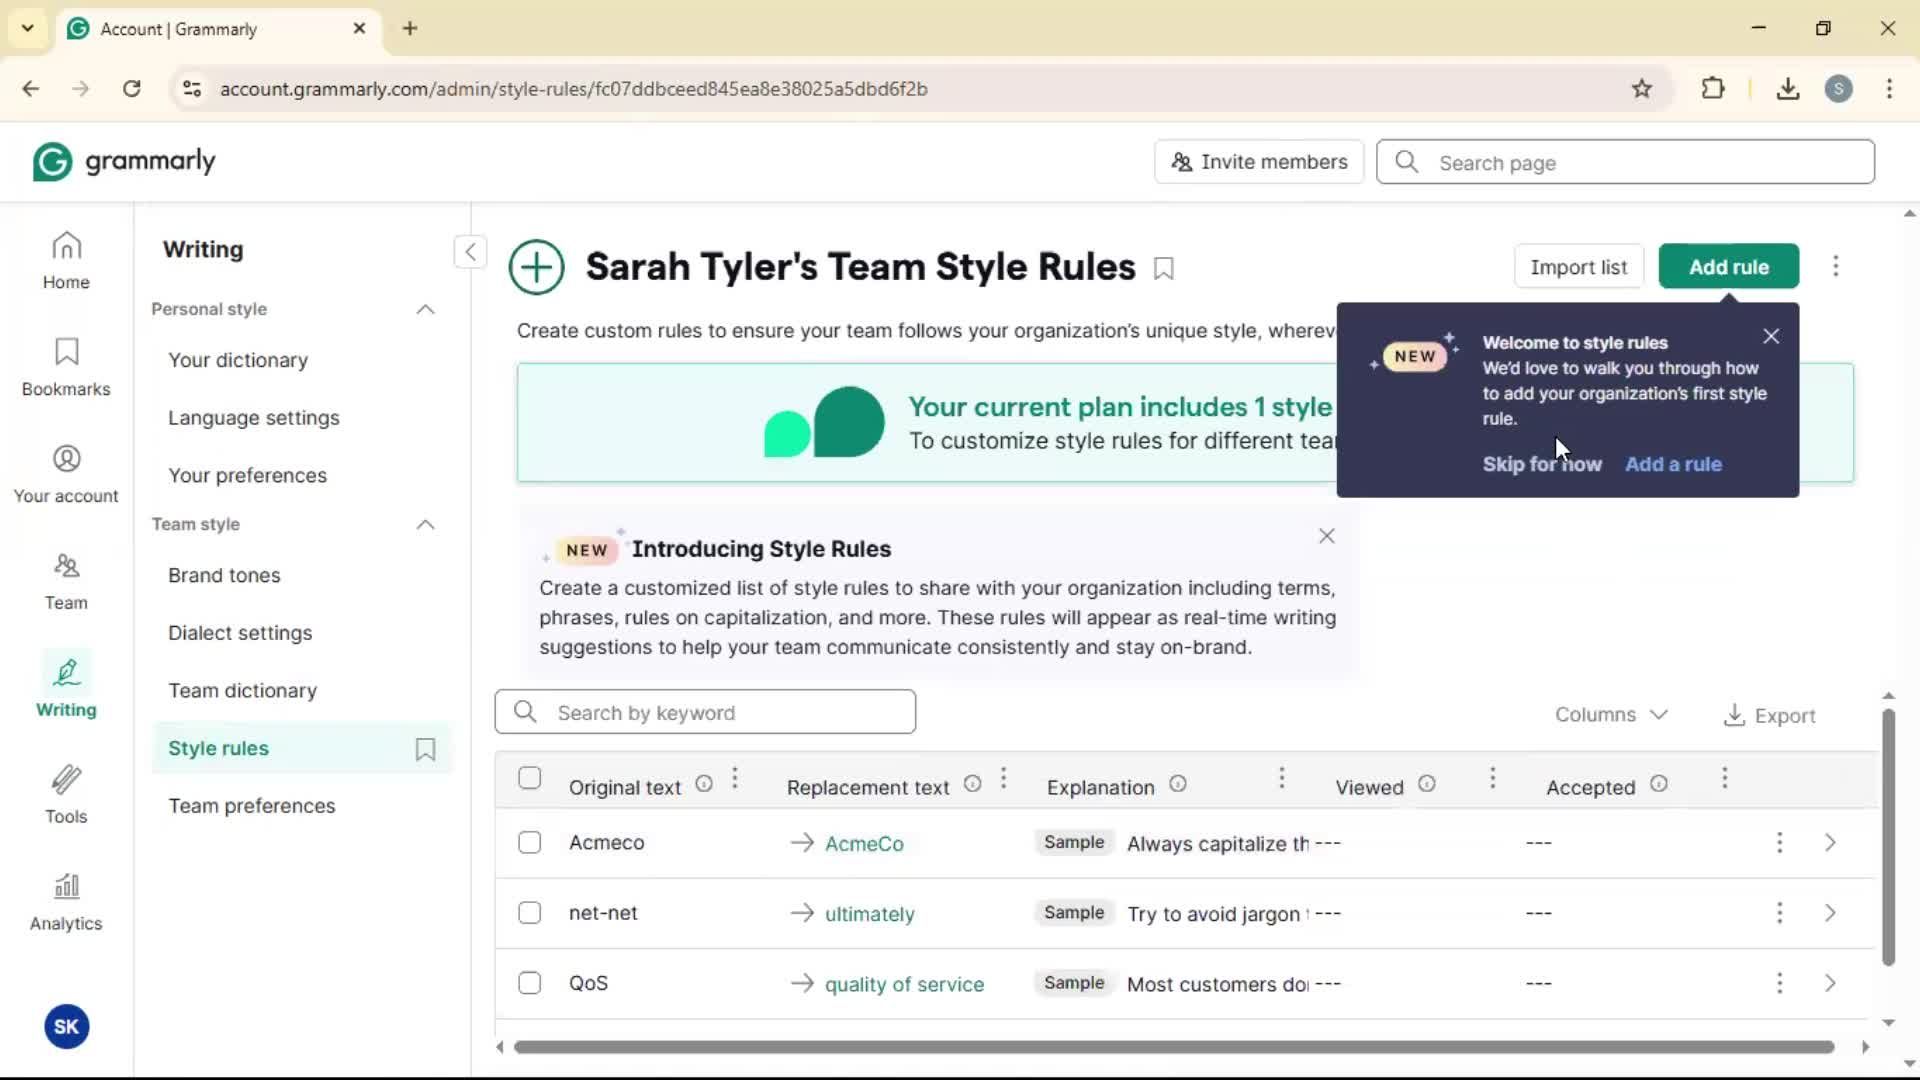This screenshot has height=1080, width=1920.
Task: Click the Import list button
Action: pyautogui.click(x=1578, y=267)
